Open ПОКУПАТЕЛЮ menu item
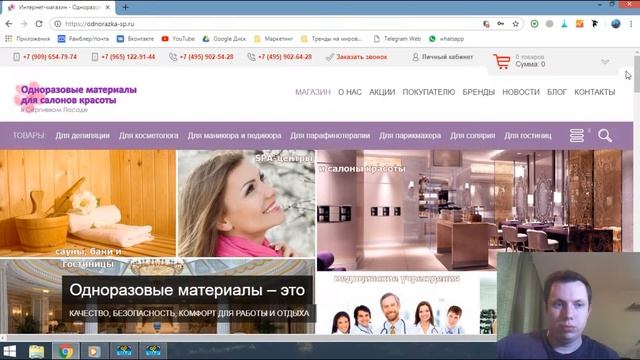Viewport: 640px width, 360px height. (429, 92)
